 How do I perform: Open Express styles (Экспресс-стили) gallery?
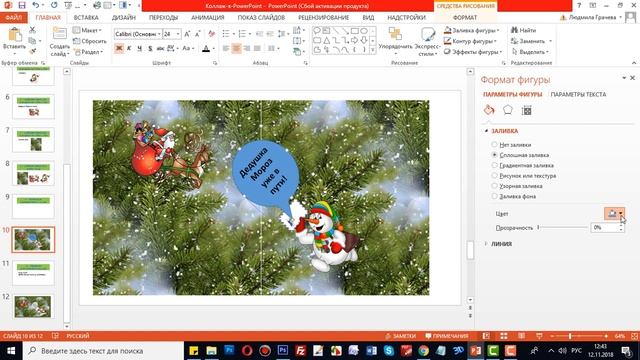pos(428,42)
